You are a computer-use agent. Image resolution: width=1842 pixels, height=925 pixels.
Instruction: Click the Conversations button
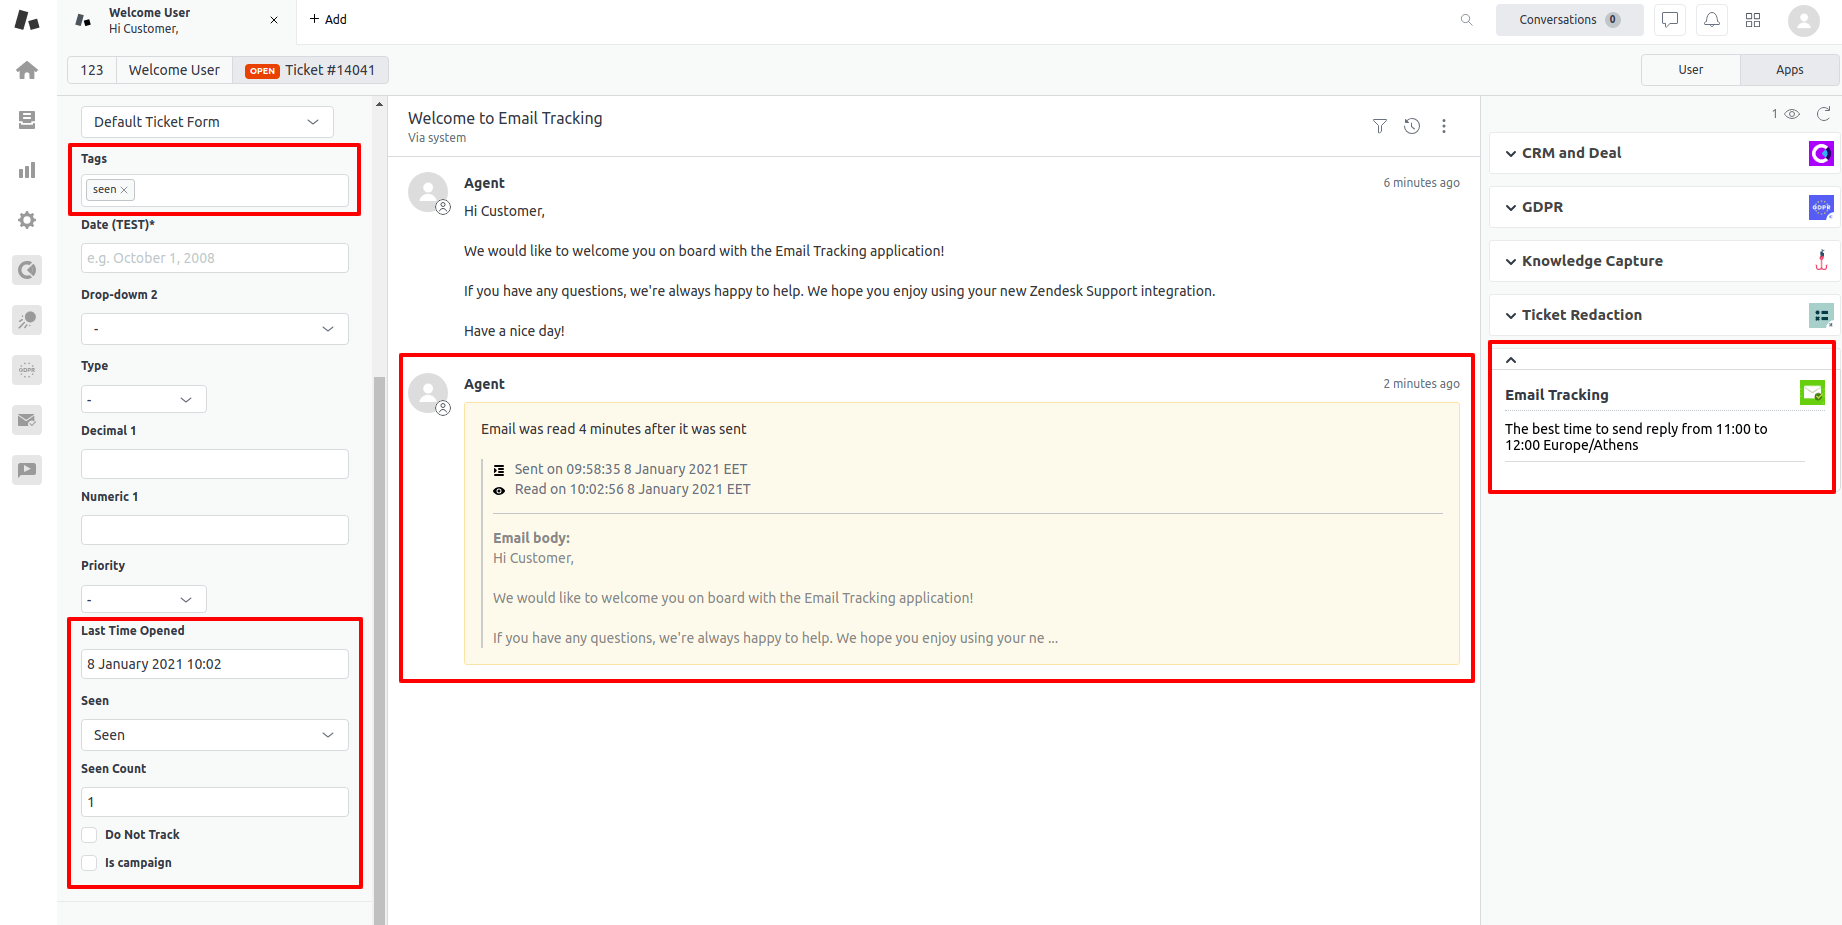tap(1569, 19)
